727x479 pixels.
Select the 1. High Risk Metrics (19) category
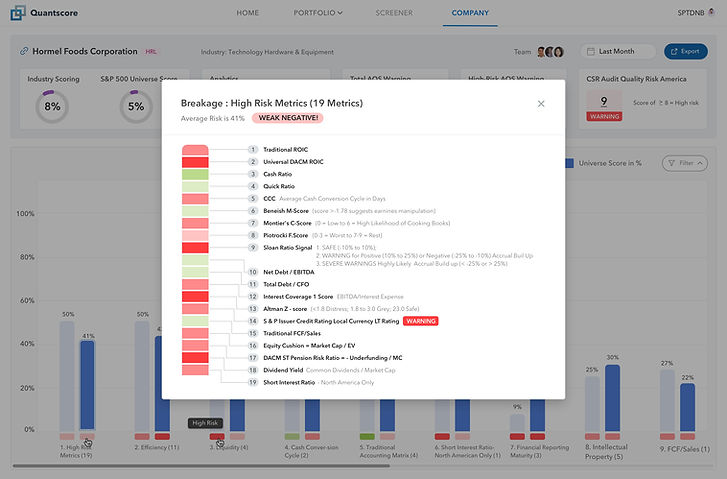point(76,451)
